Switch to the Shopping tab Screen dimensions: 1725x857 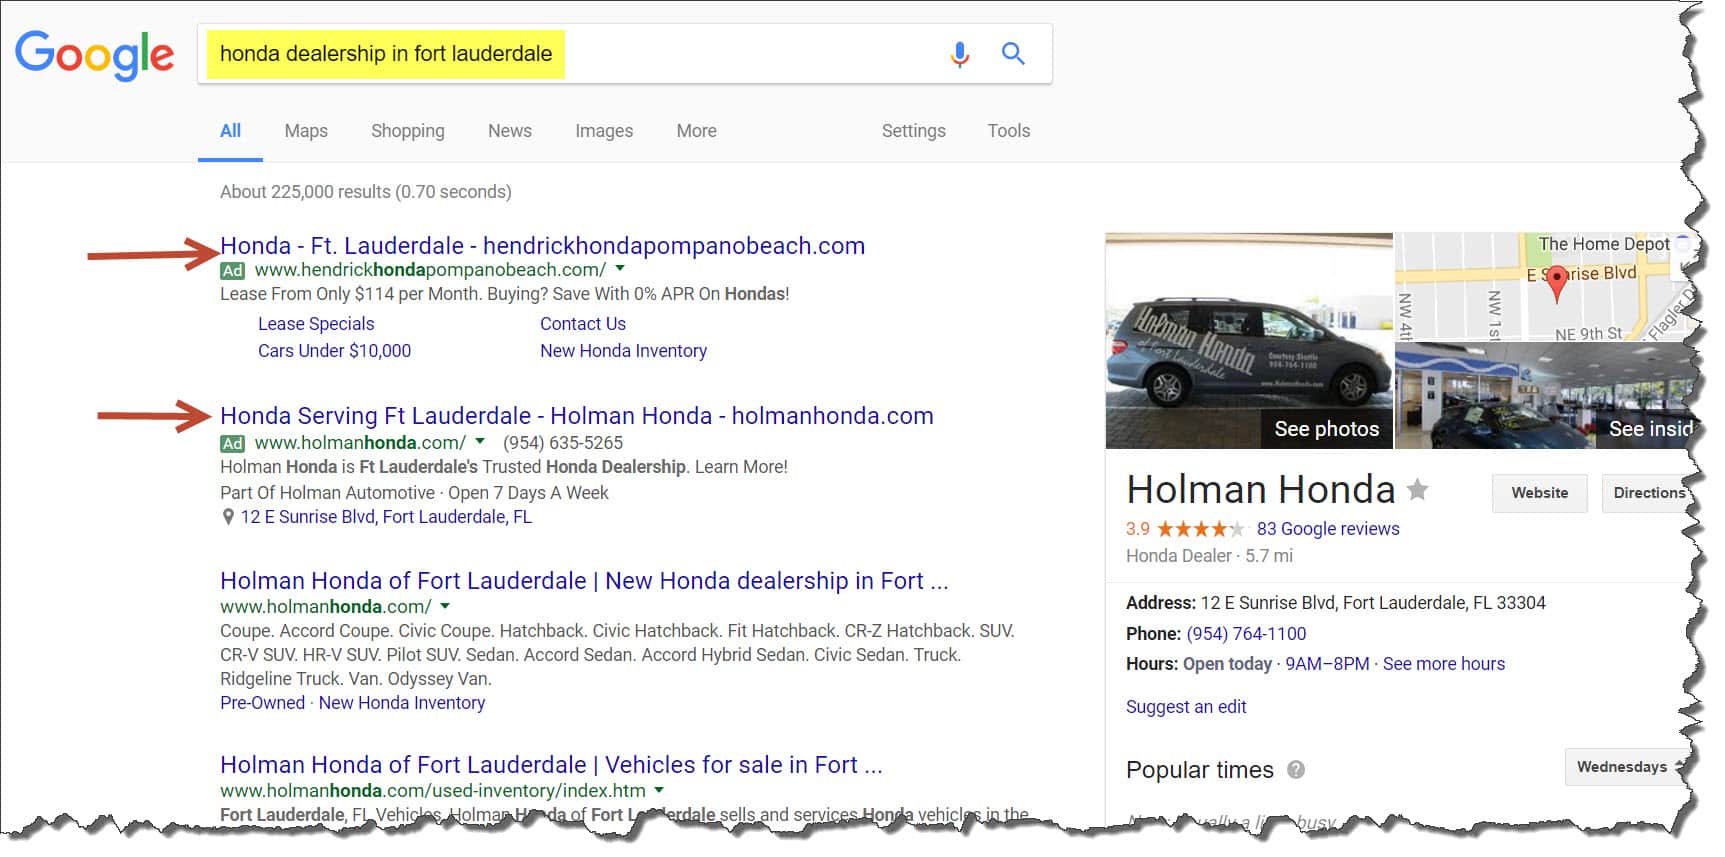(408, 131)
